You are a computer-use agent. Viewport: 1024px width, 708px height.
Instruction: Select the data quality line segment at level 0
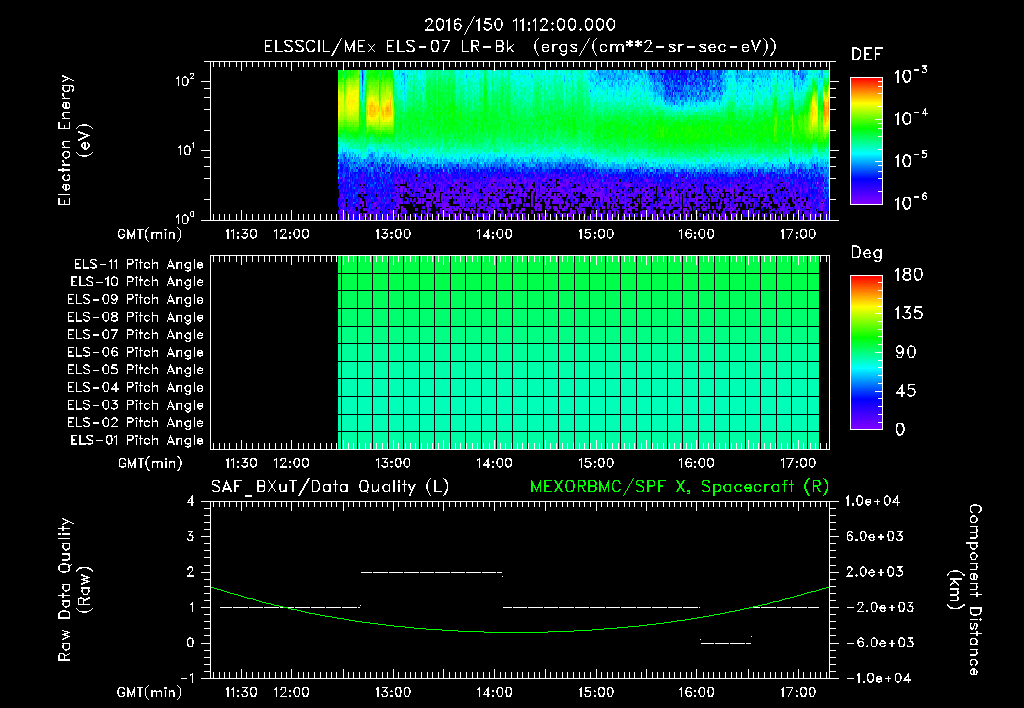726,643
